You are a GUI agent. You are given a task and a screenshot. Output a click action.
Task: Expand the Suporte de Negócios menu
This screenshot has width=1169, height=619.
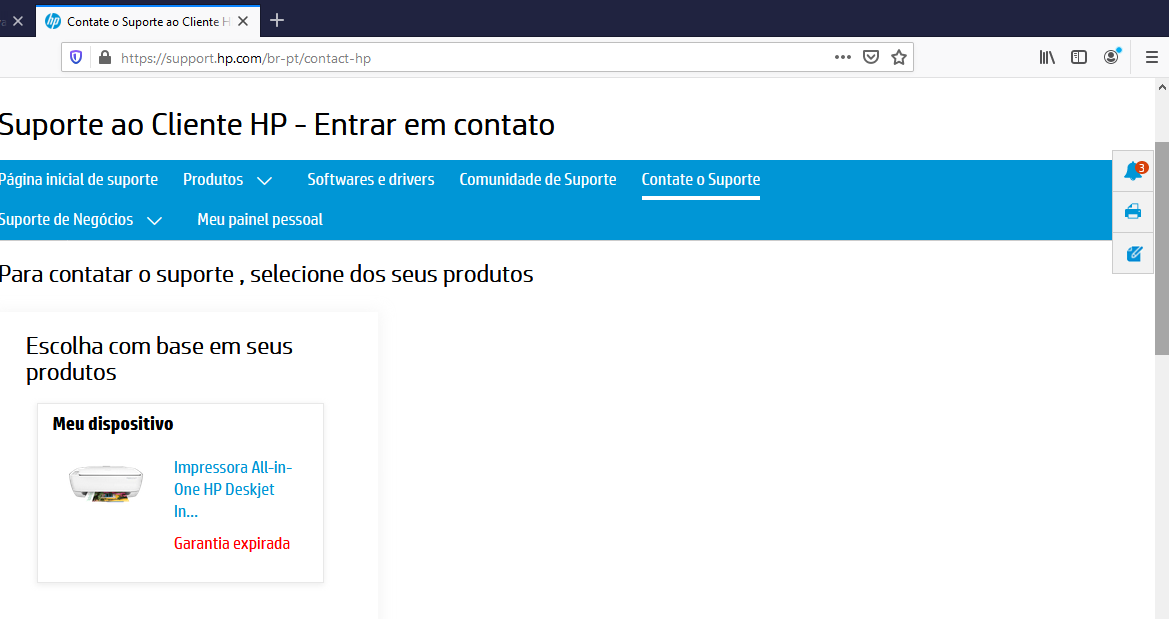tap(81, 220)
